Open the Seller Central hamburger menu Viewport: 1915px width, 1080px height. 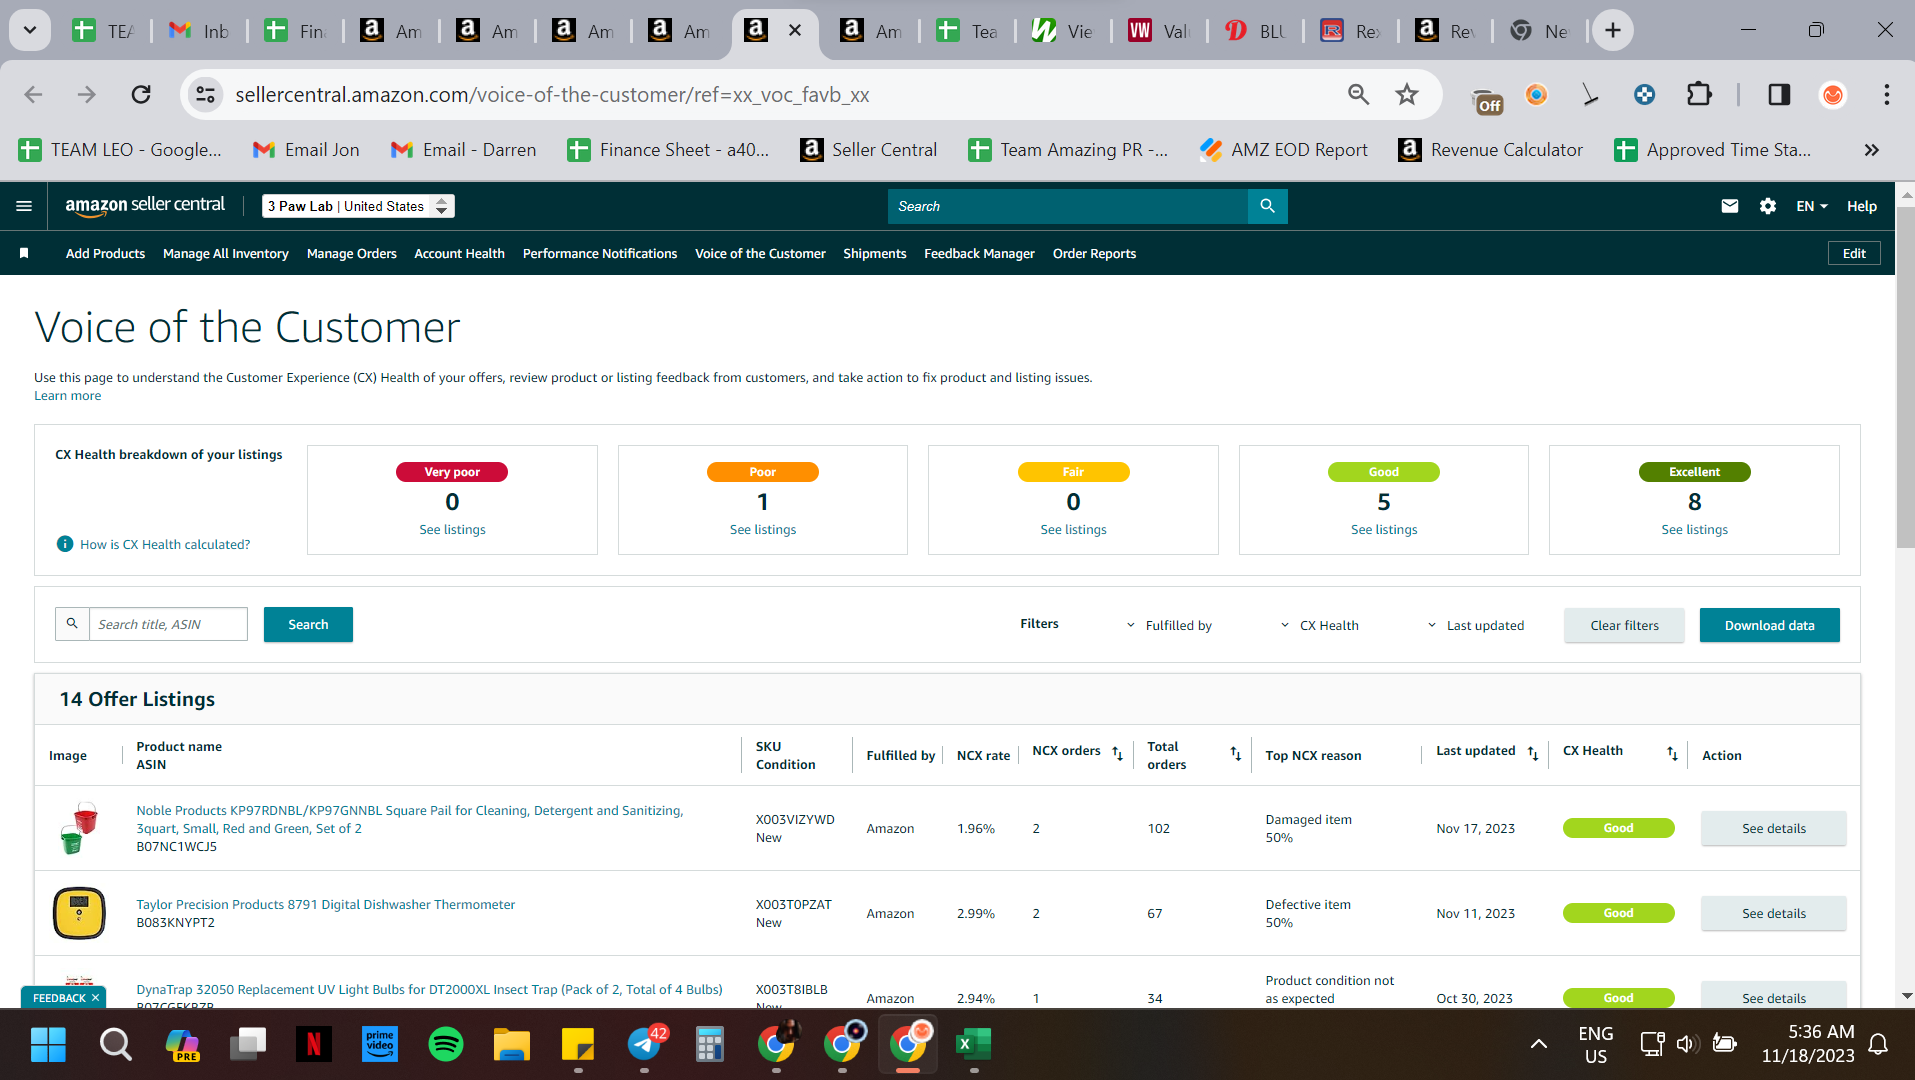click(x=24, y=206)
